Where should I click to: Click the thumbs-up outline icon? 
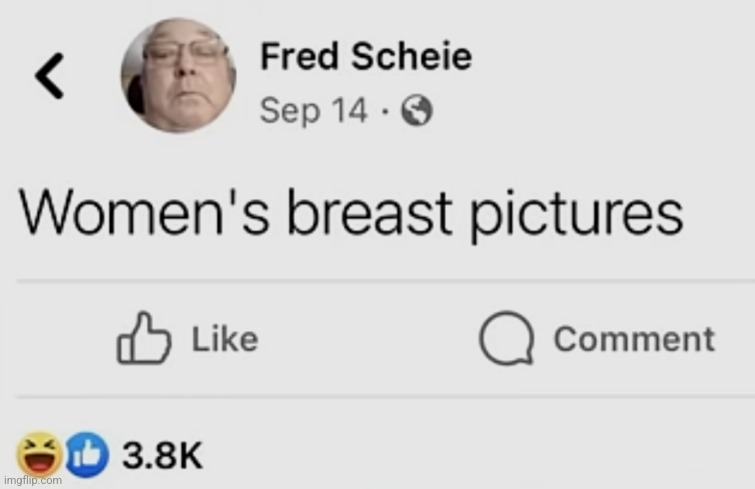143,338
